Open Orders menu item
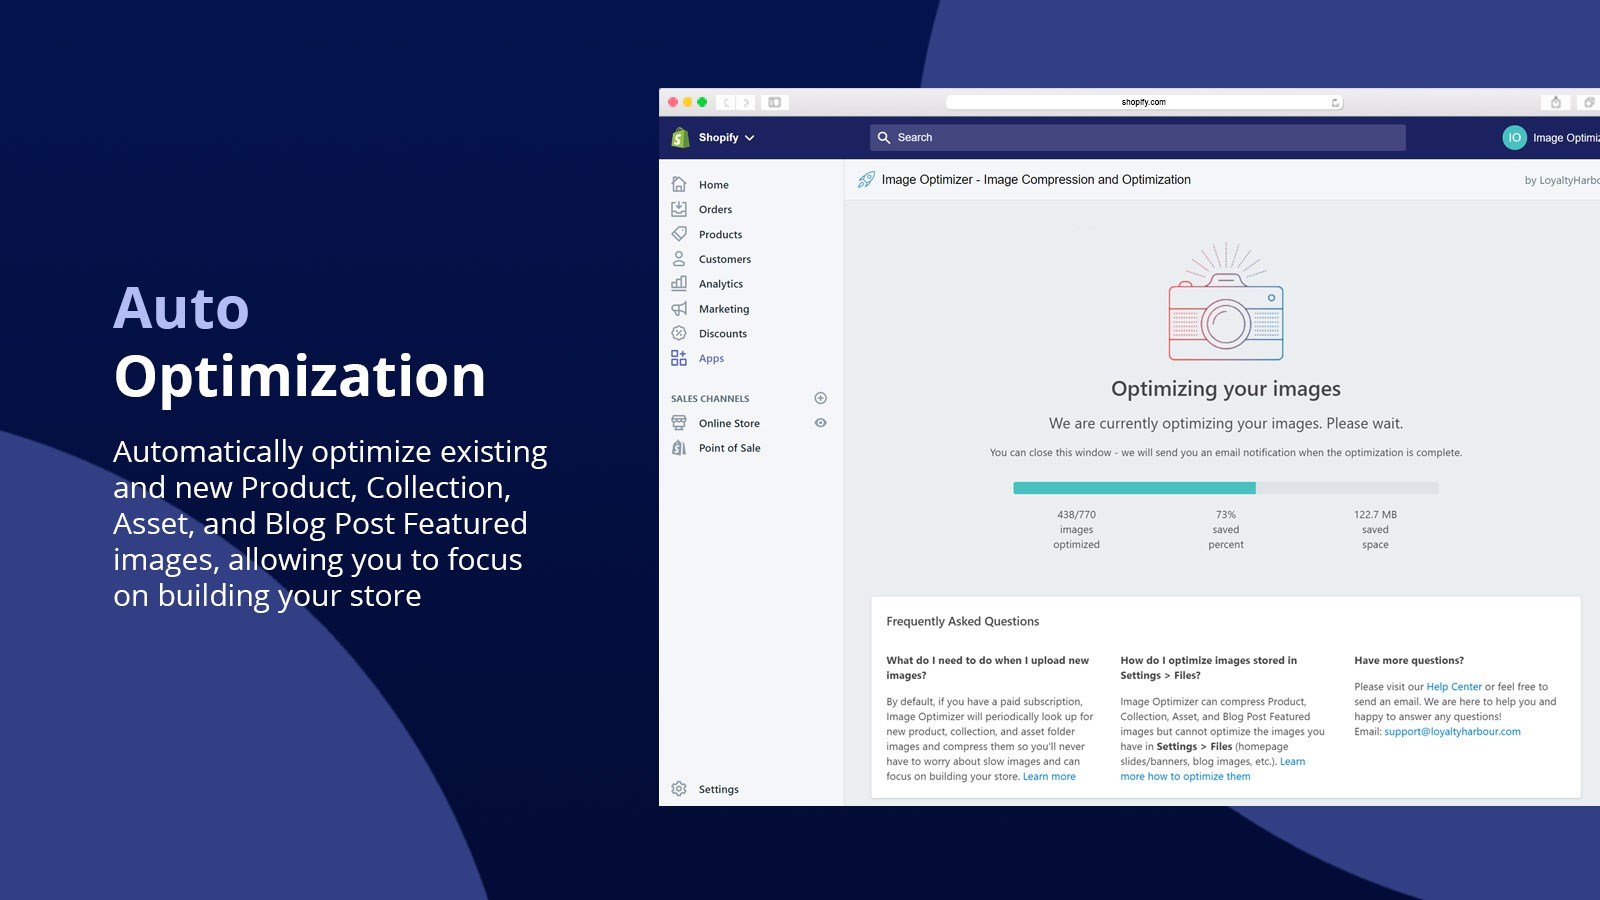This screenshot has width=1600, height=900. (x=715, y=210)
